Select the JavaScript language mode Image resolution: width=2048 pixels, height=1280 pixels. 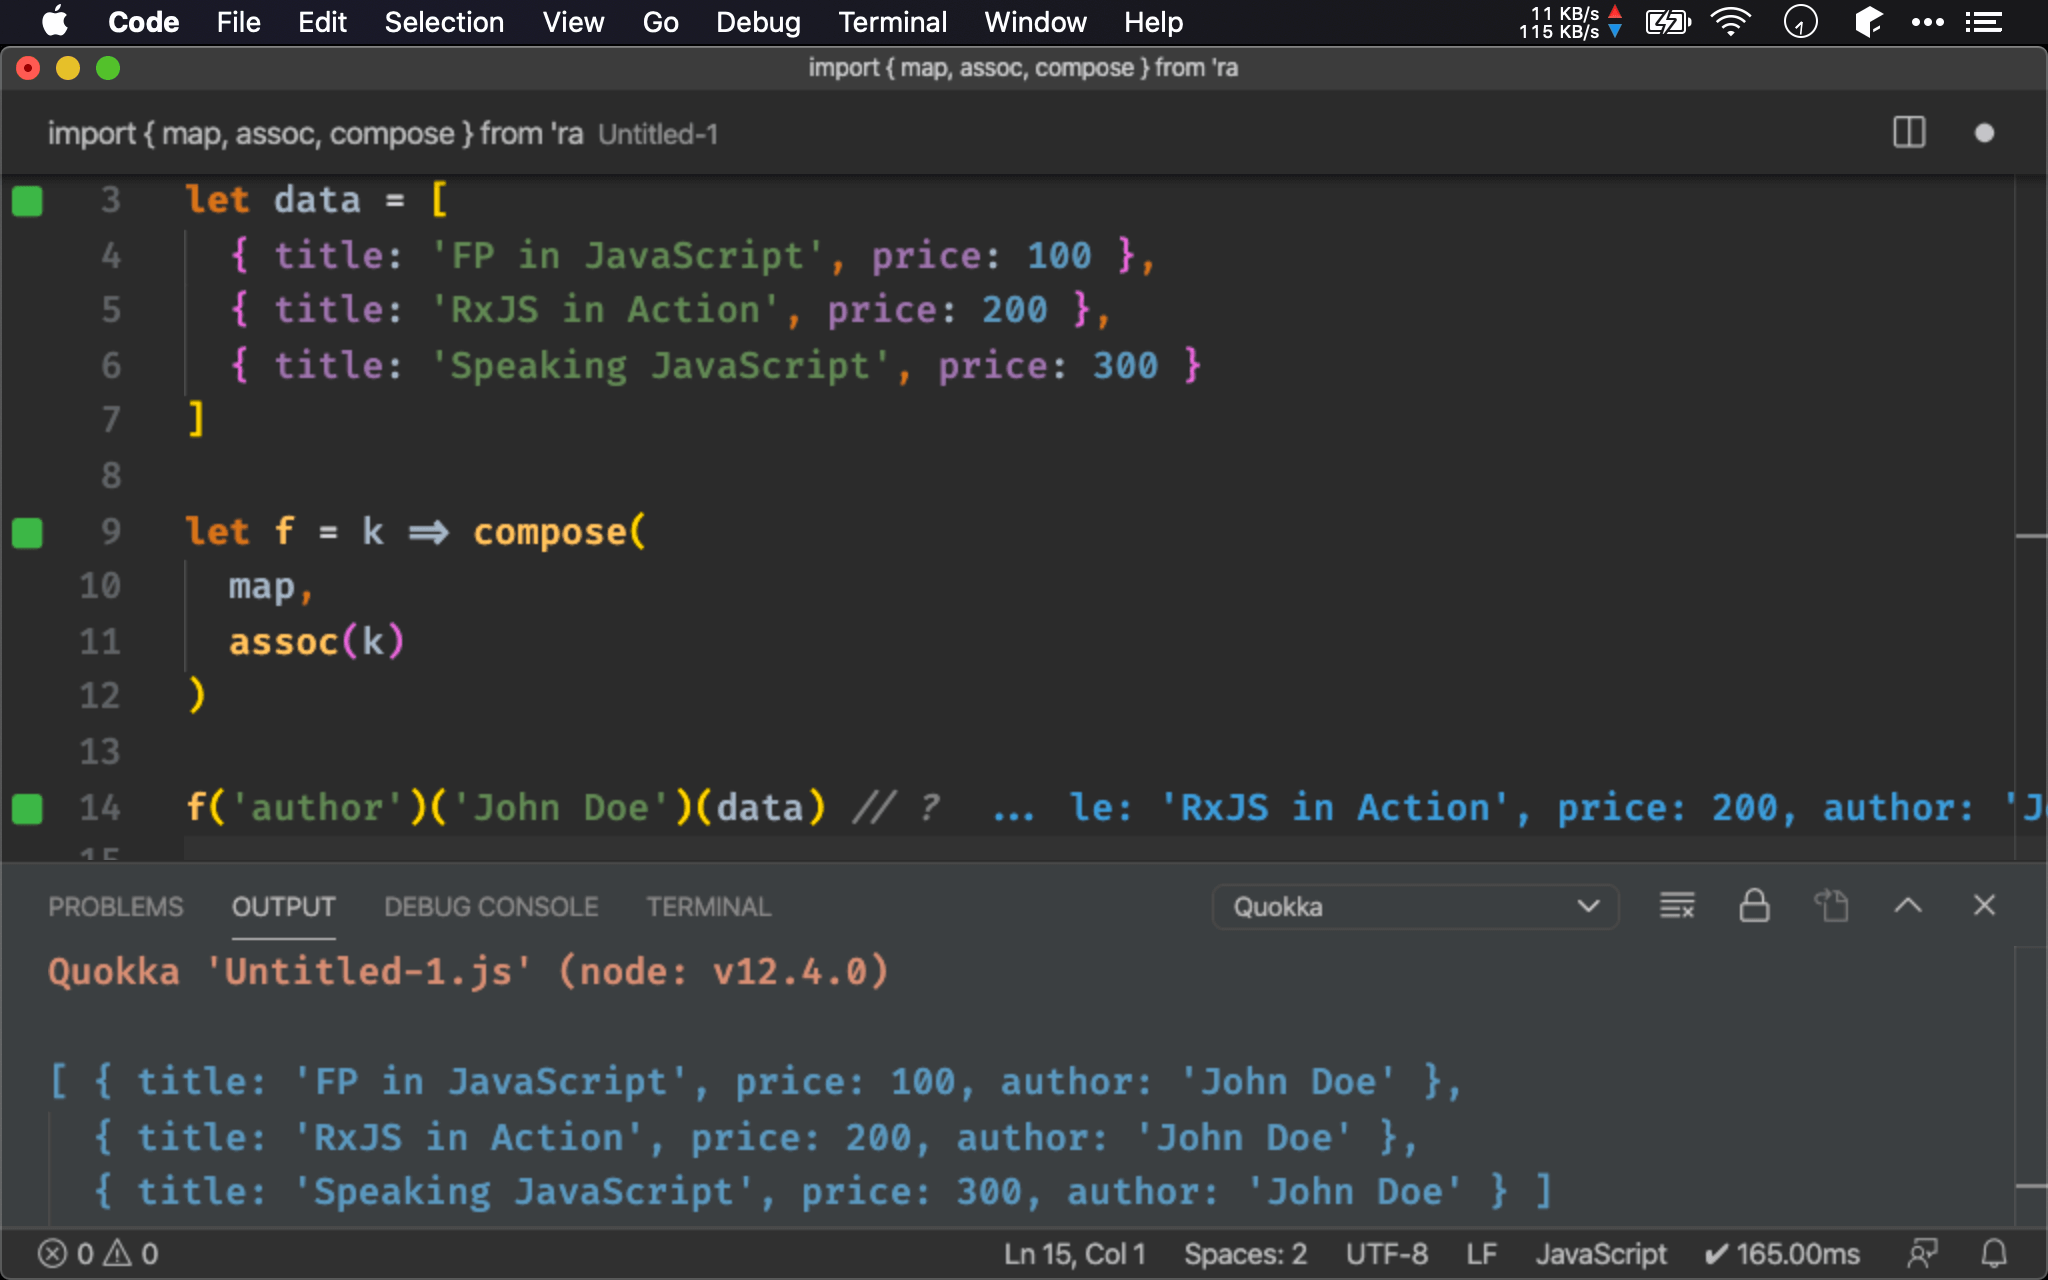point(1601,1254)
